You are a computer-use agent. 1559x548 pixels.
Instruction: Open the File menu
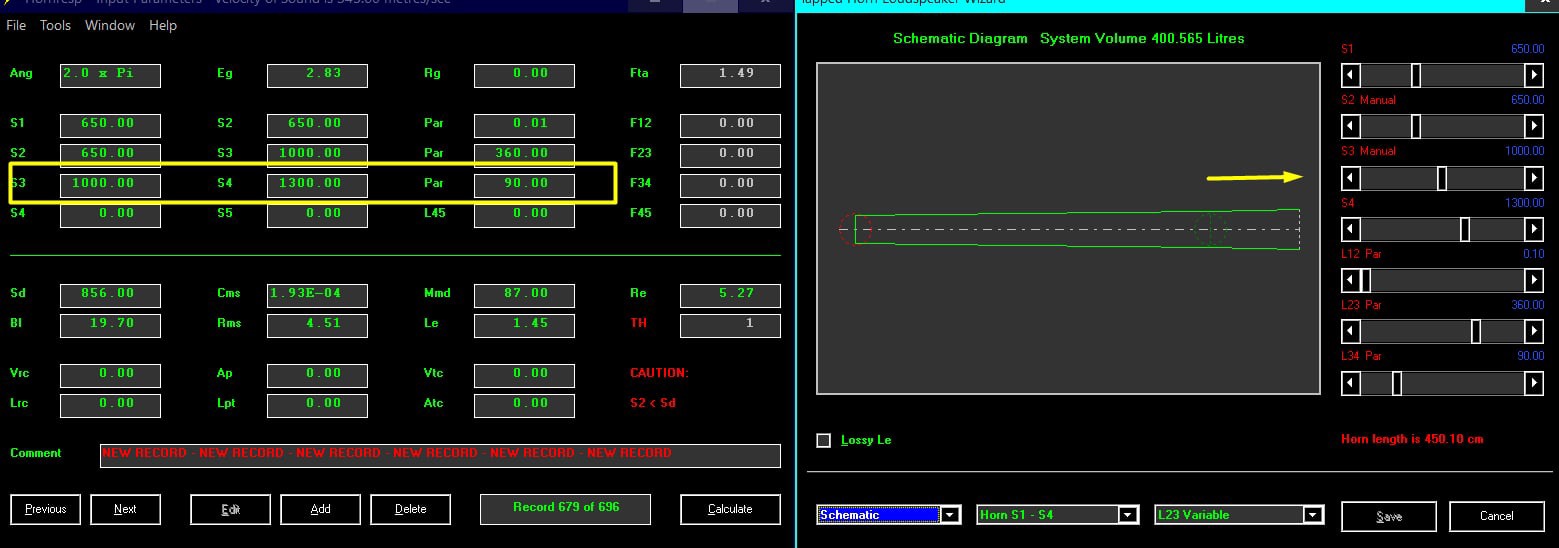point(16,25)
